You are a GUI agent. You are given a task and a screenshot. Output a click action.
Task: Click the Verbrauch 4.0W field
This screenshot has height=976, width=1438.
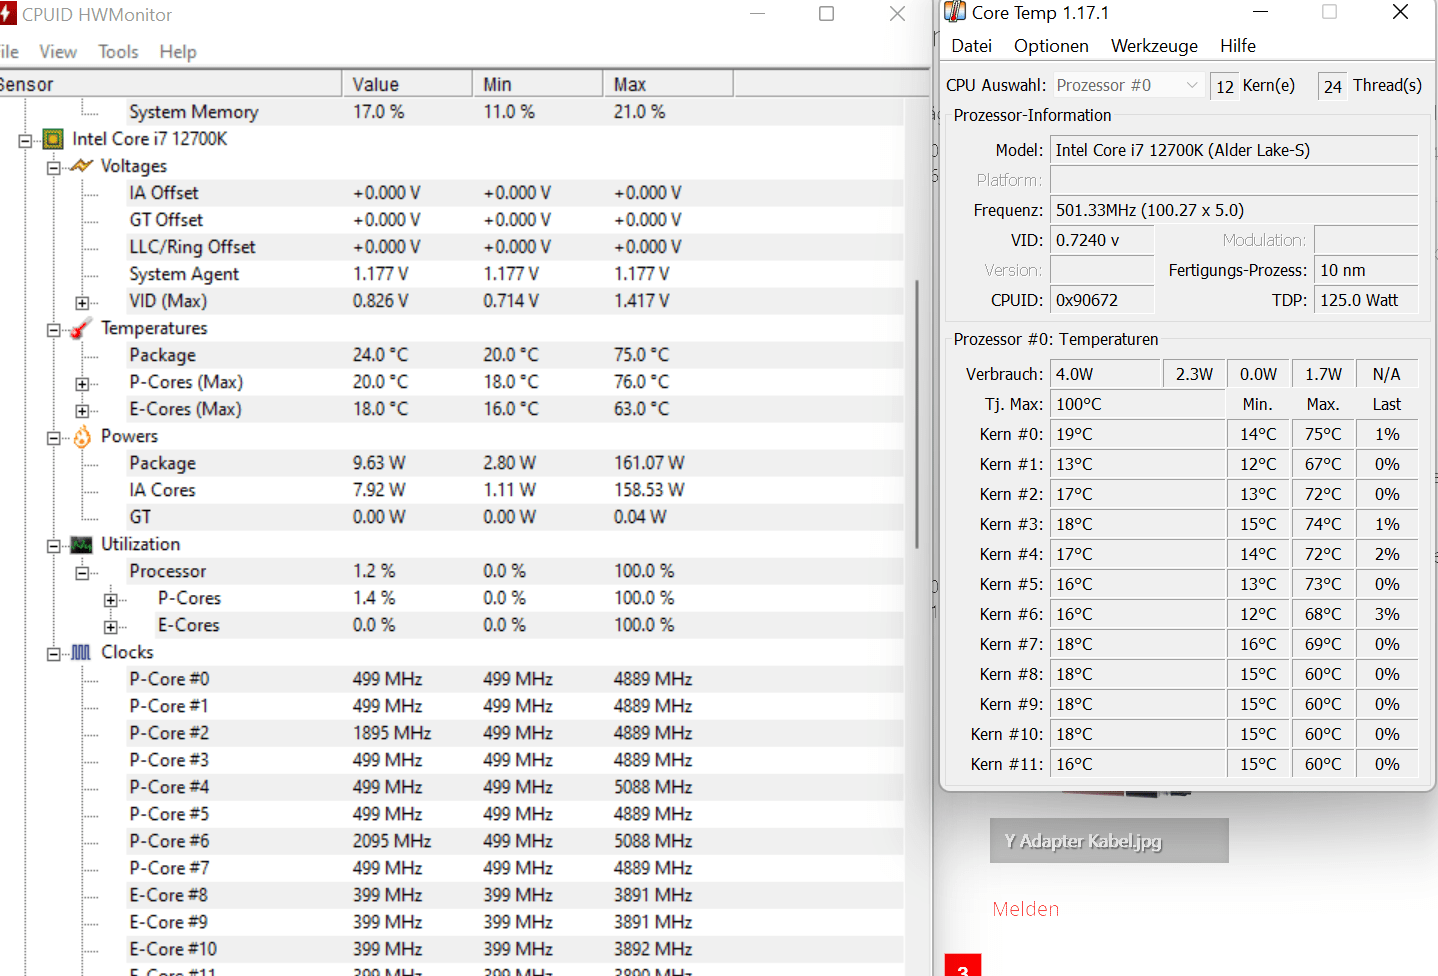coord(1104,374)
